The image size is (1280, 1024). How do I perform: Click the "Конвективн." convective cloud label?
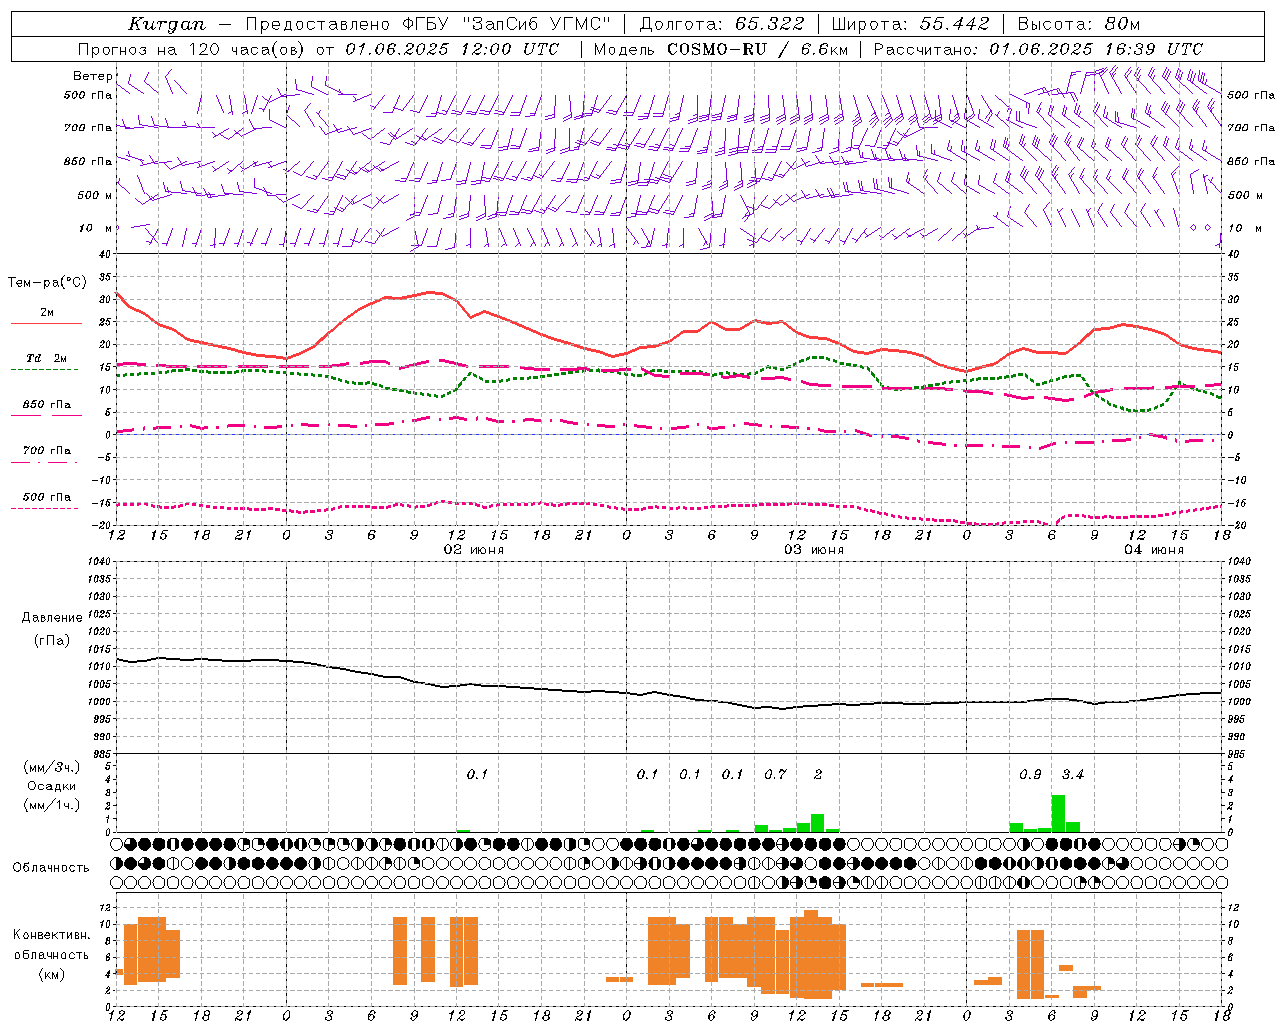[52, 935]
